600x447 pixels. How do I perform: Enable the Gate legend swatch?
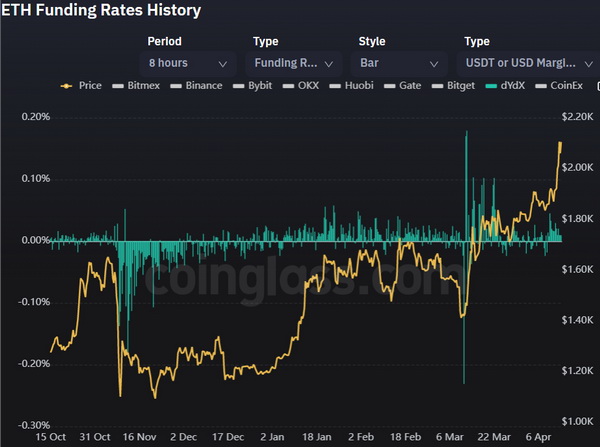(x=391, y=86)
